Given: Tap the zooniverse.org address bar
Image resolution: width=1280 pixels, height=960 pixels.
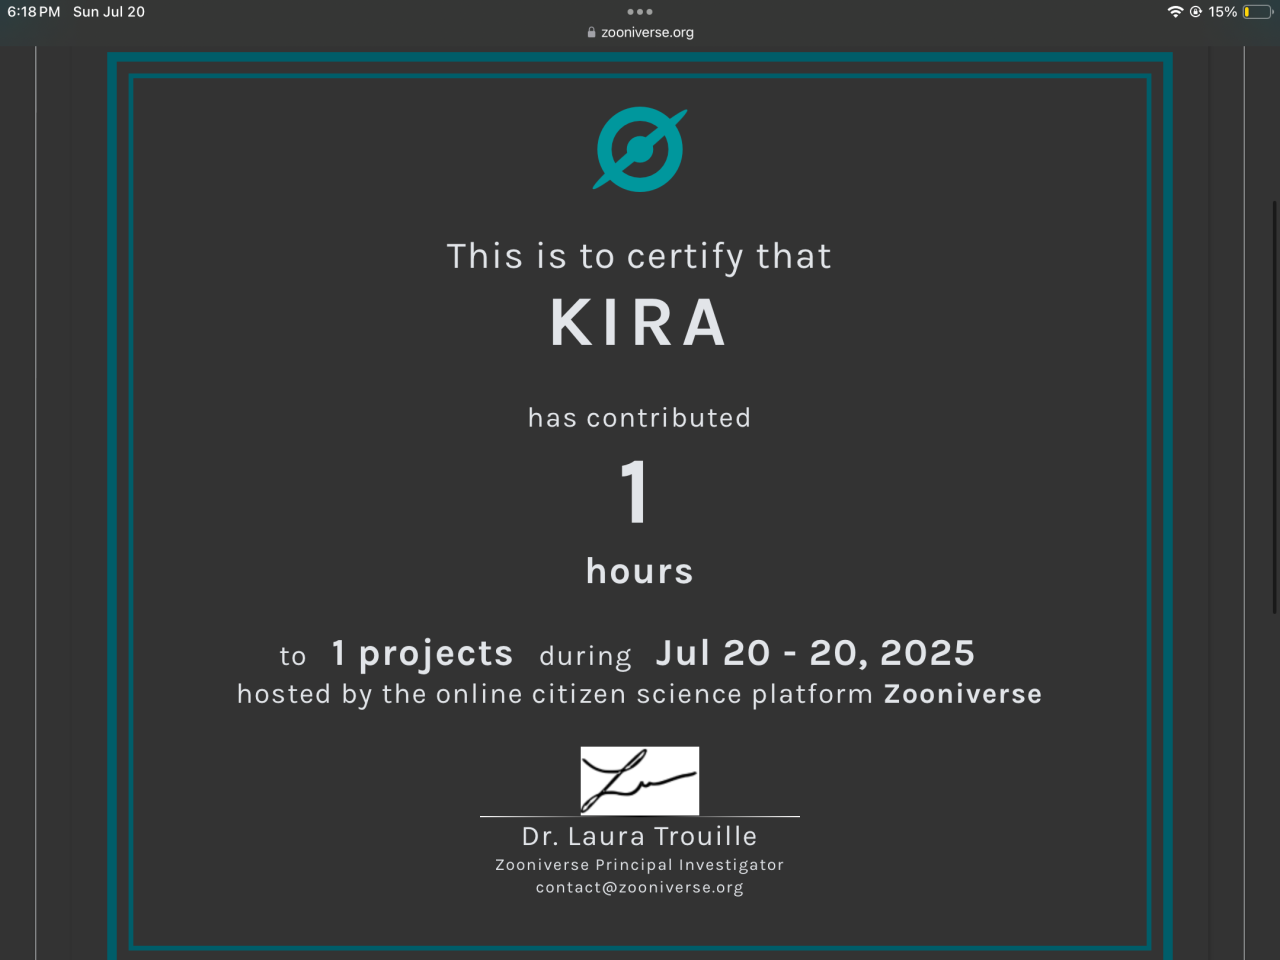Looking at the screenshot, I should click(x=640, y=32).
